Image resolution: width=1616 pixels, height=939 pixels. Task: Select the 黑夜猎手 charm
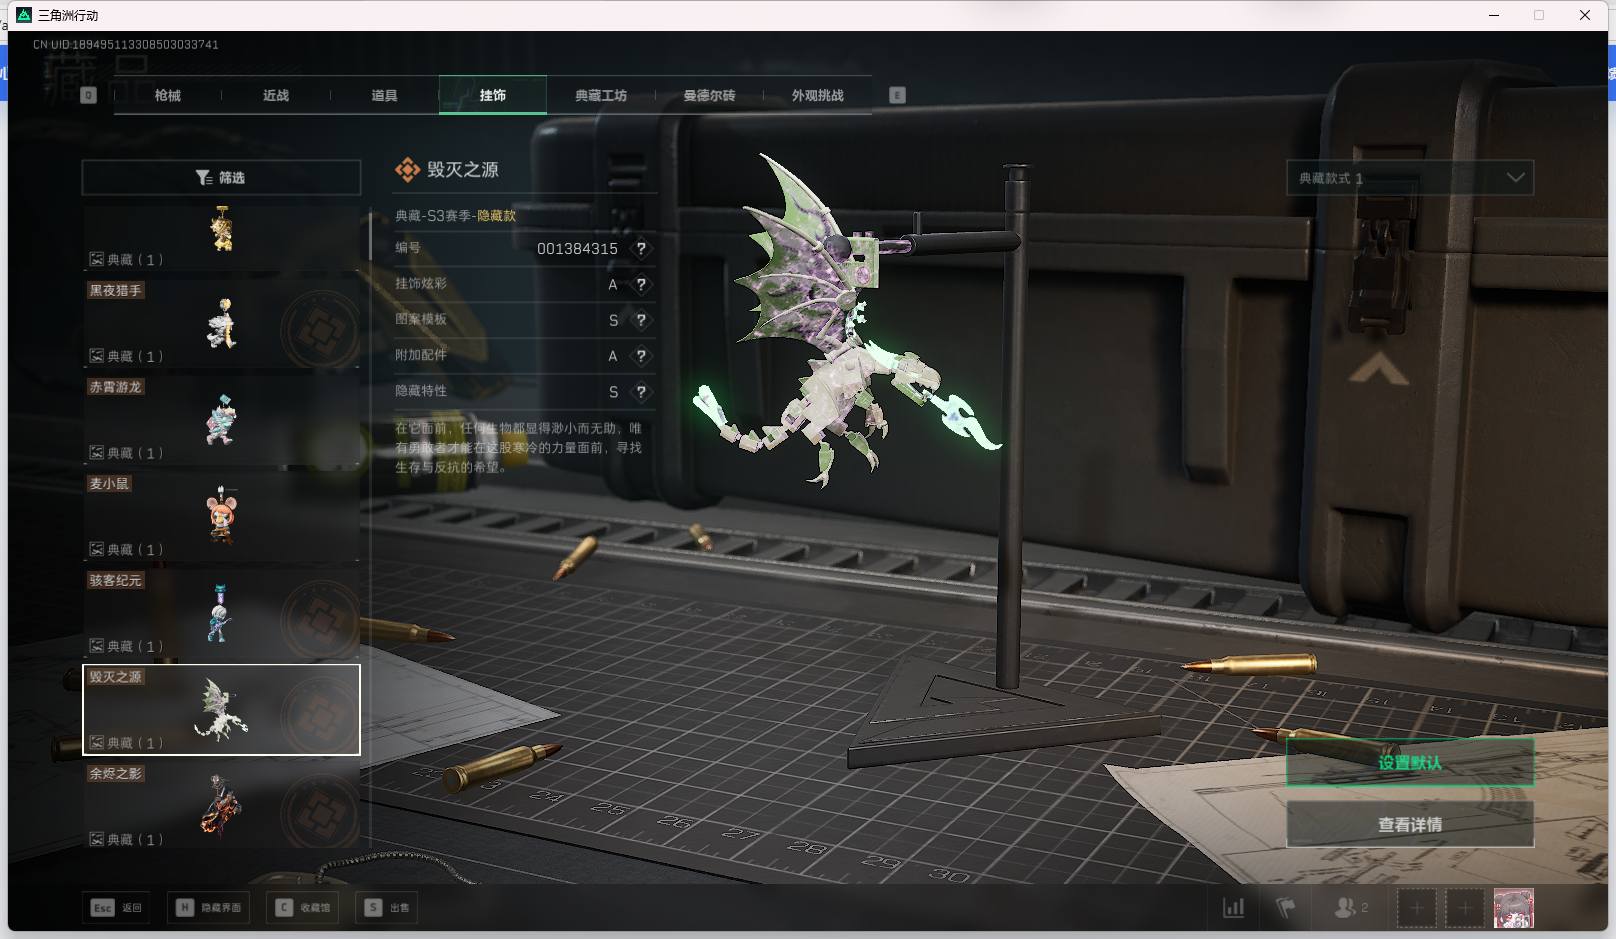coord(221,323)
